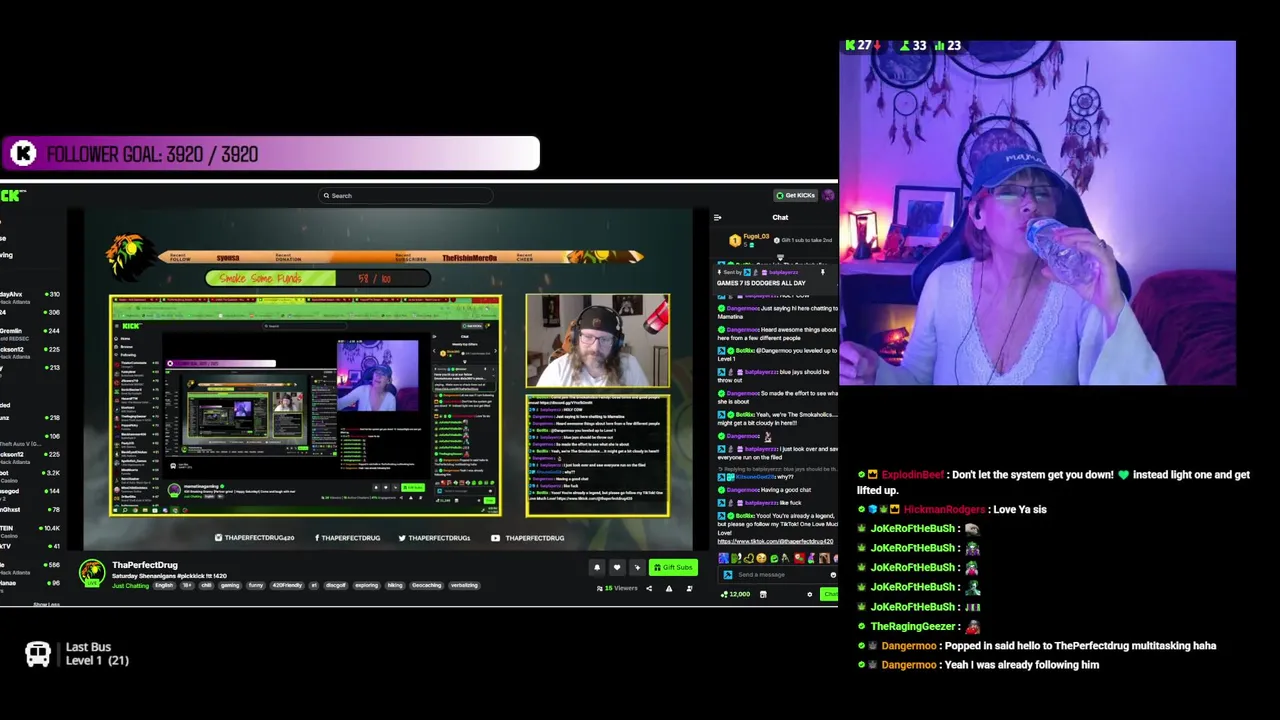
Task: Click the Instagram THAPERFECTDRUG420 label
Action: [254, 538]
